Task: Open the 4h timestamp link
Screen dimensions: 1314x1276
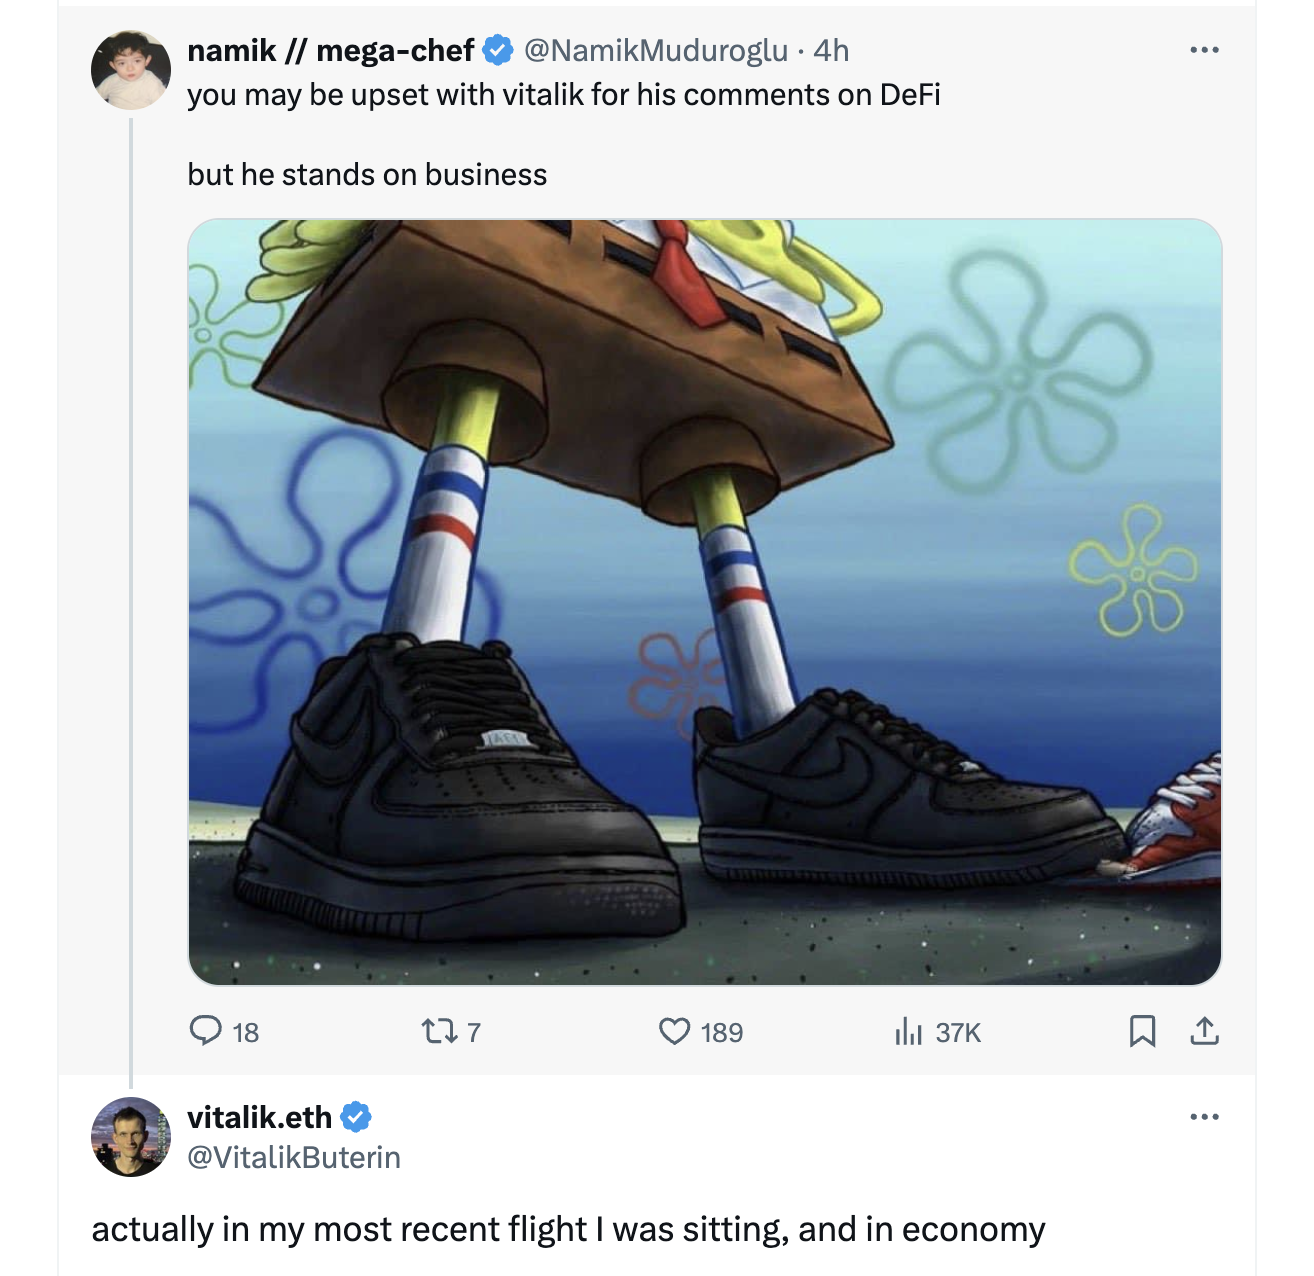Action: [x=831, y=50]
